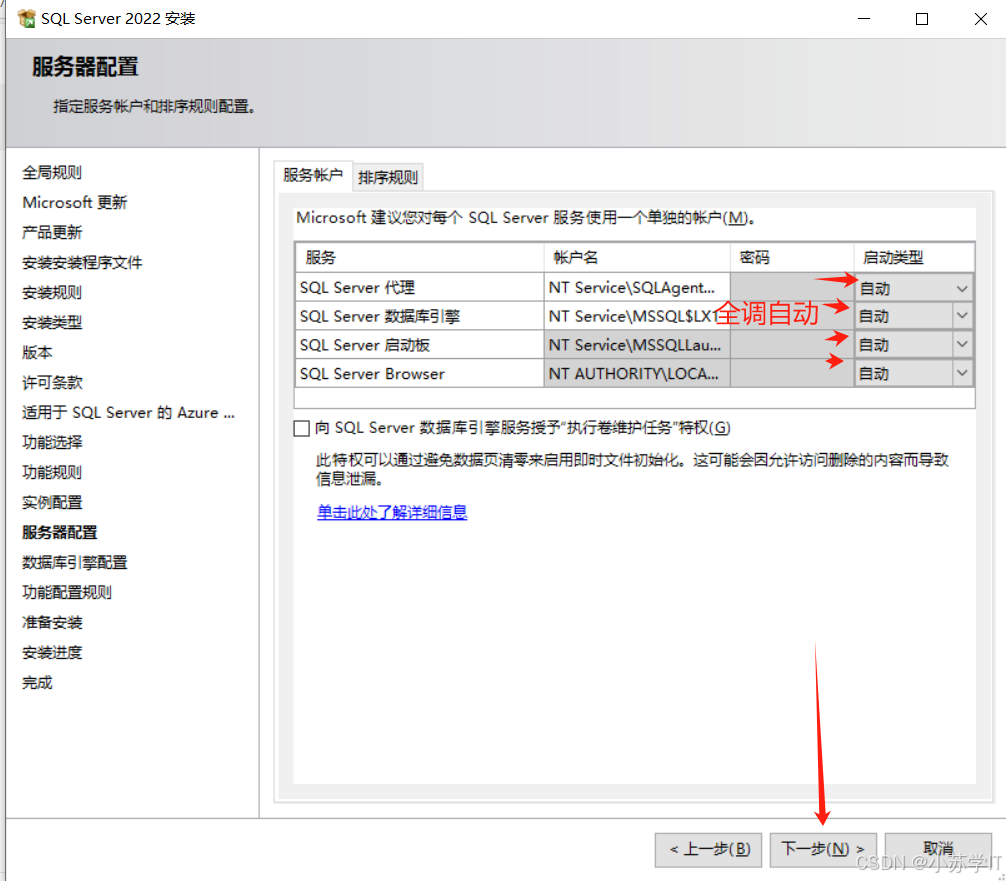Click the password cell for SQL Server 数据库引擎
1006x881 pixels.
tap(792, 316)
